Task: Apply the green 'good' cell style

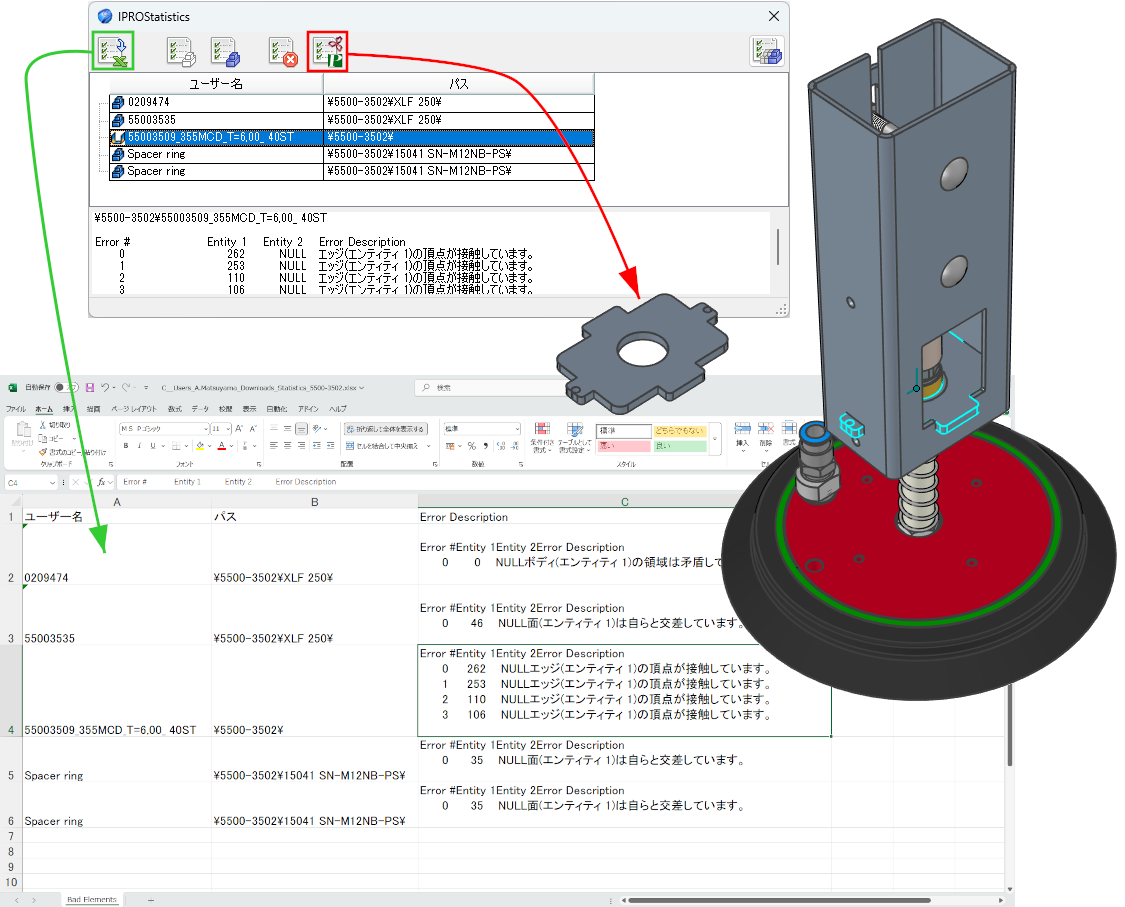Action: (x=680, y=446)
